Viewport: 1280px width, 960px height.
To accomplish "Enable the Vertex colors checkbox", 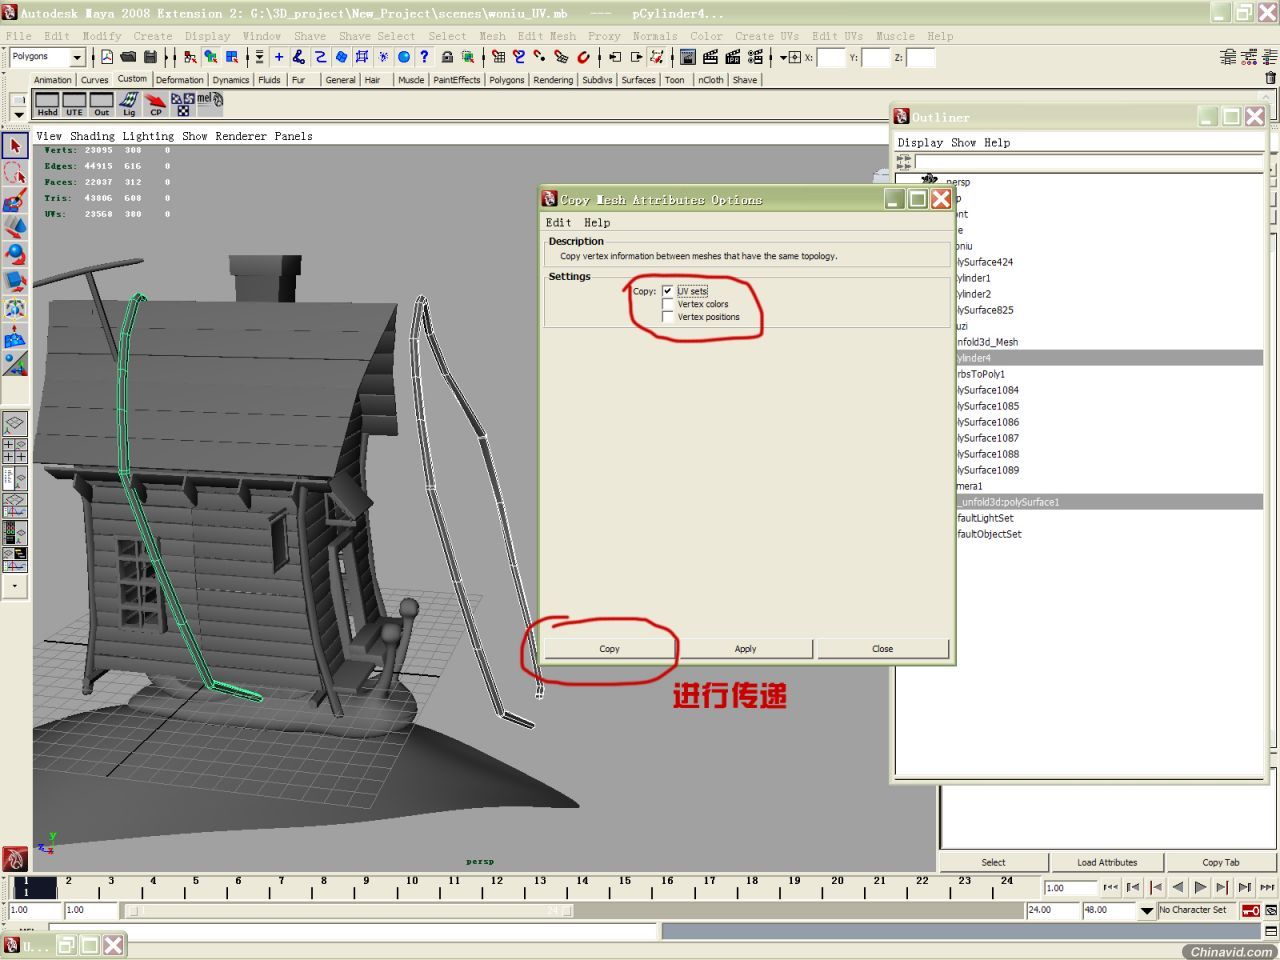I will (x=668, y=304).
